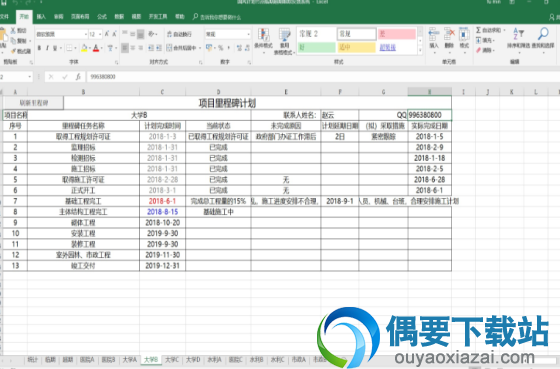Image resolution: width=560 pixels, height=369 pixels.
Task: Open the font size dropdown
Action: [x=100, y=34]
